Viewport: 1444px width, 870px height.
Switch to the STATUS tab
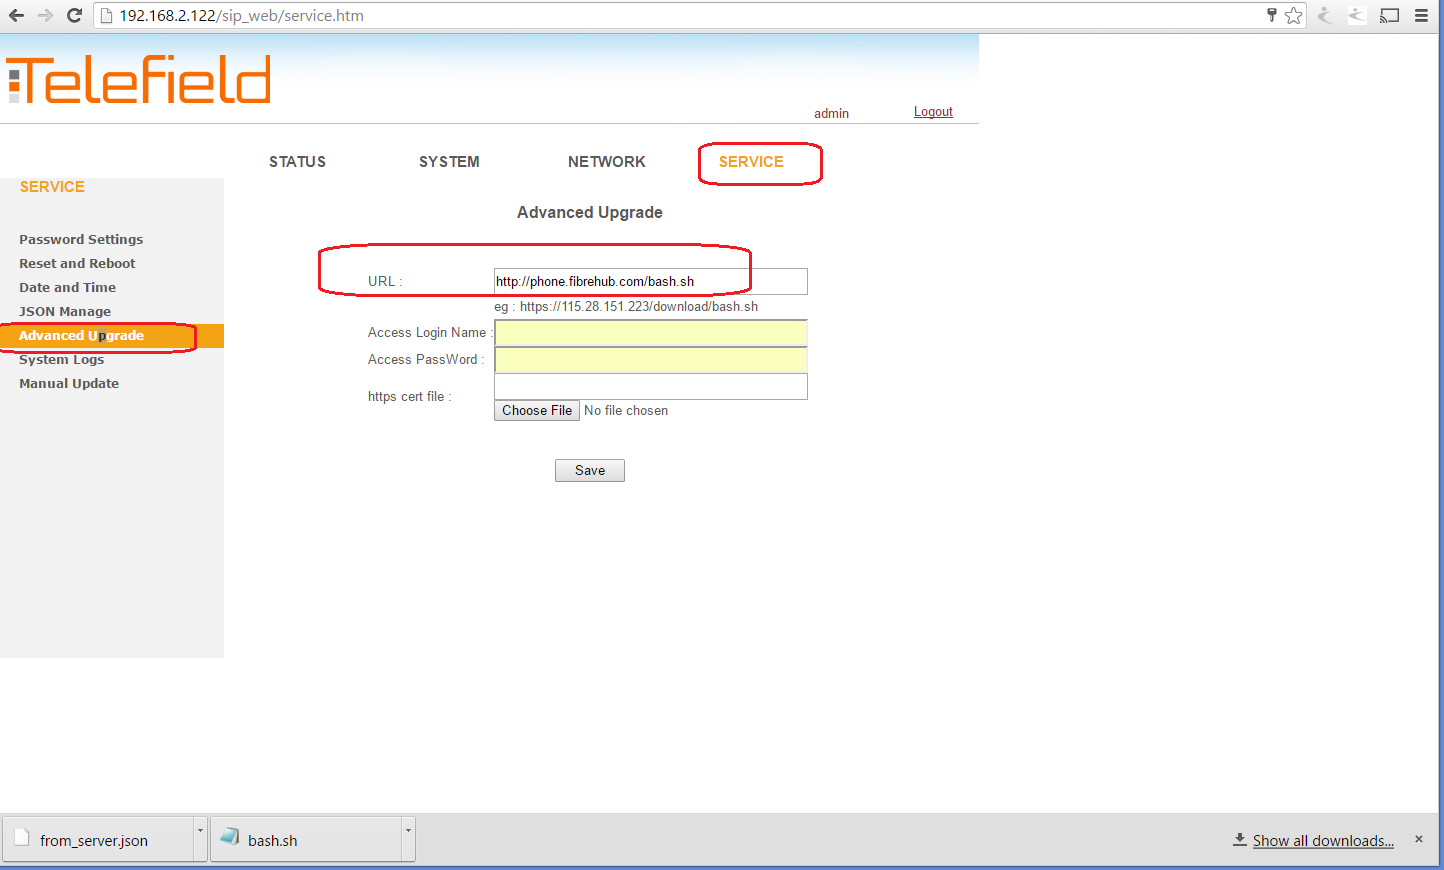297,162
